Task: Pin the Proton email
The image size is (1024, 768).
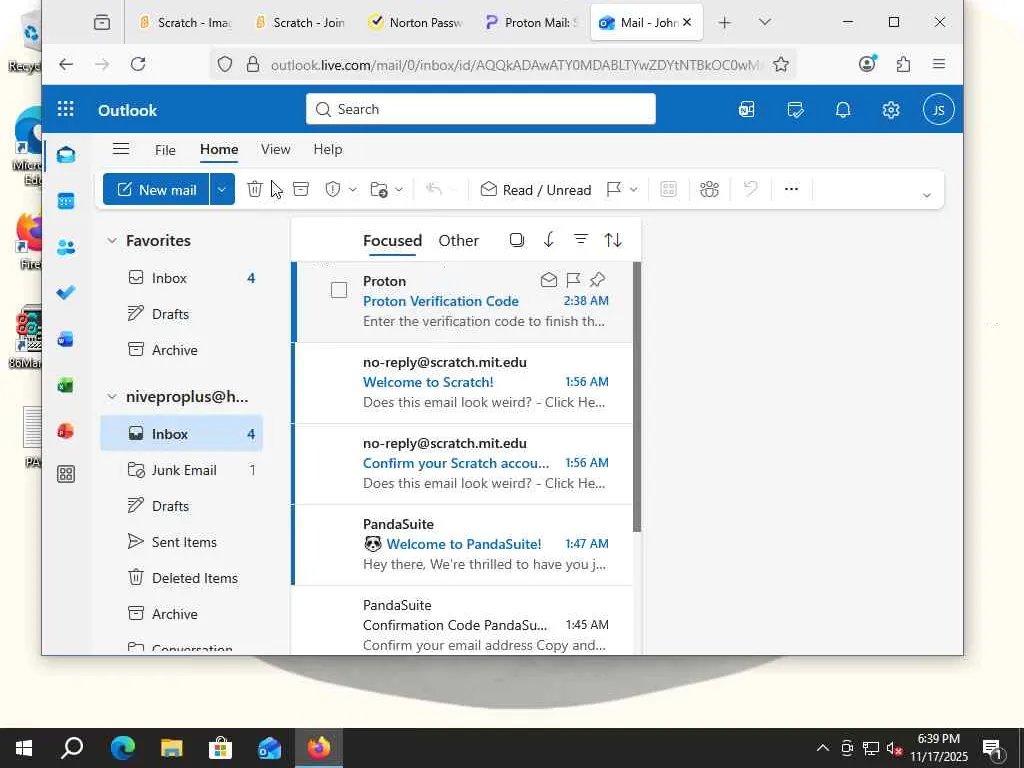Action: coord(597,280)
